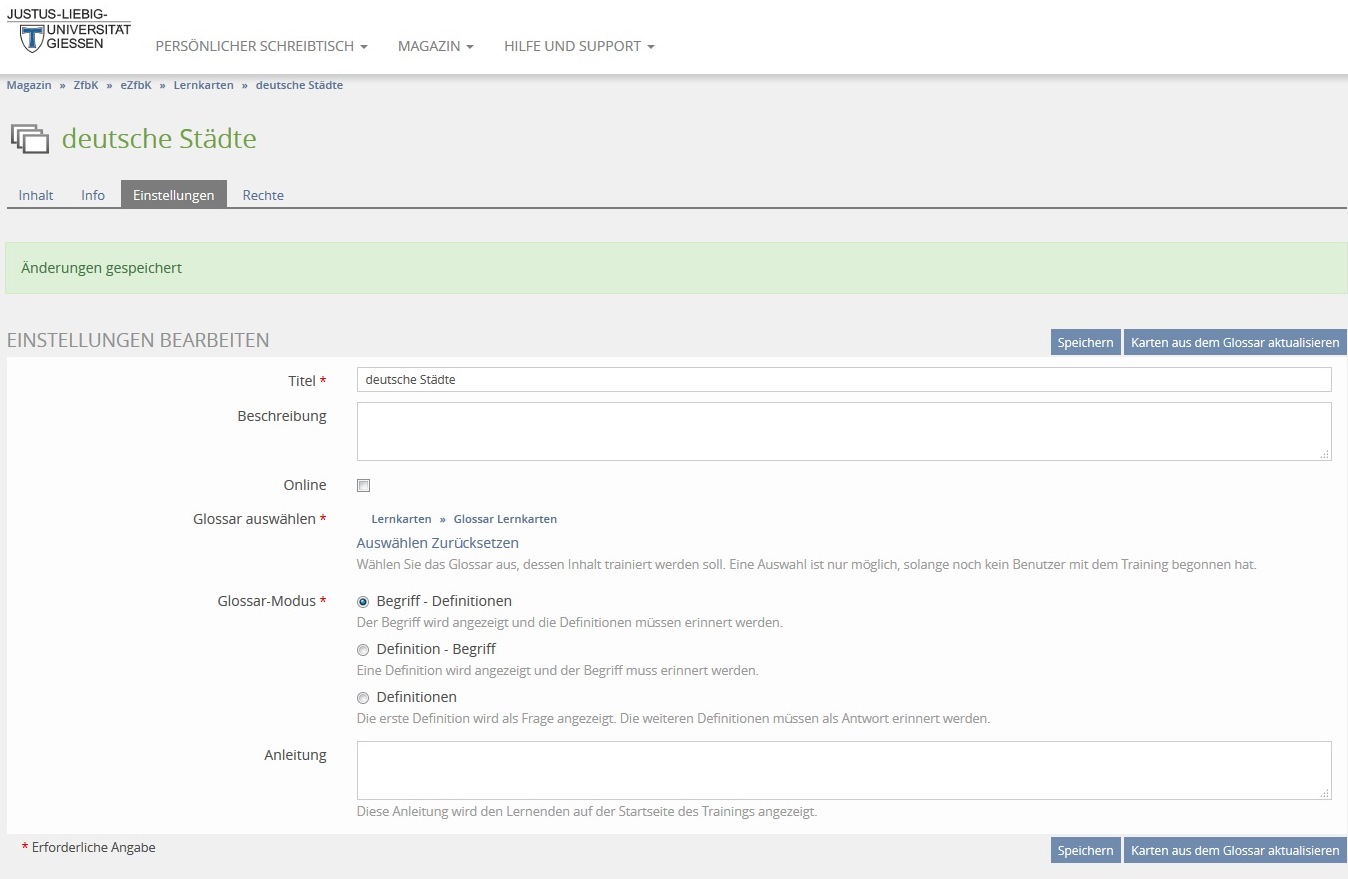Open Hilfe und Support dropdown
This screenshot has height=879, width=1348.
pyautogui.click(x=579, y=46)
